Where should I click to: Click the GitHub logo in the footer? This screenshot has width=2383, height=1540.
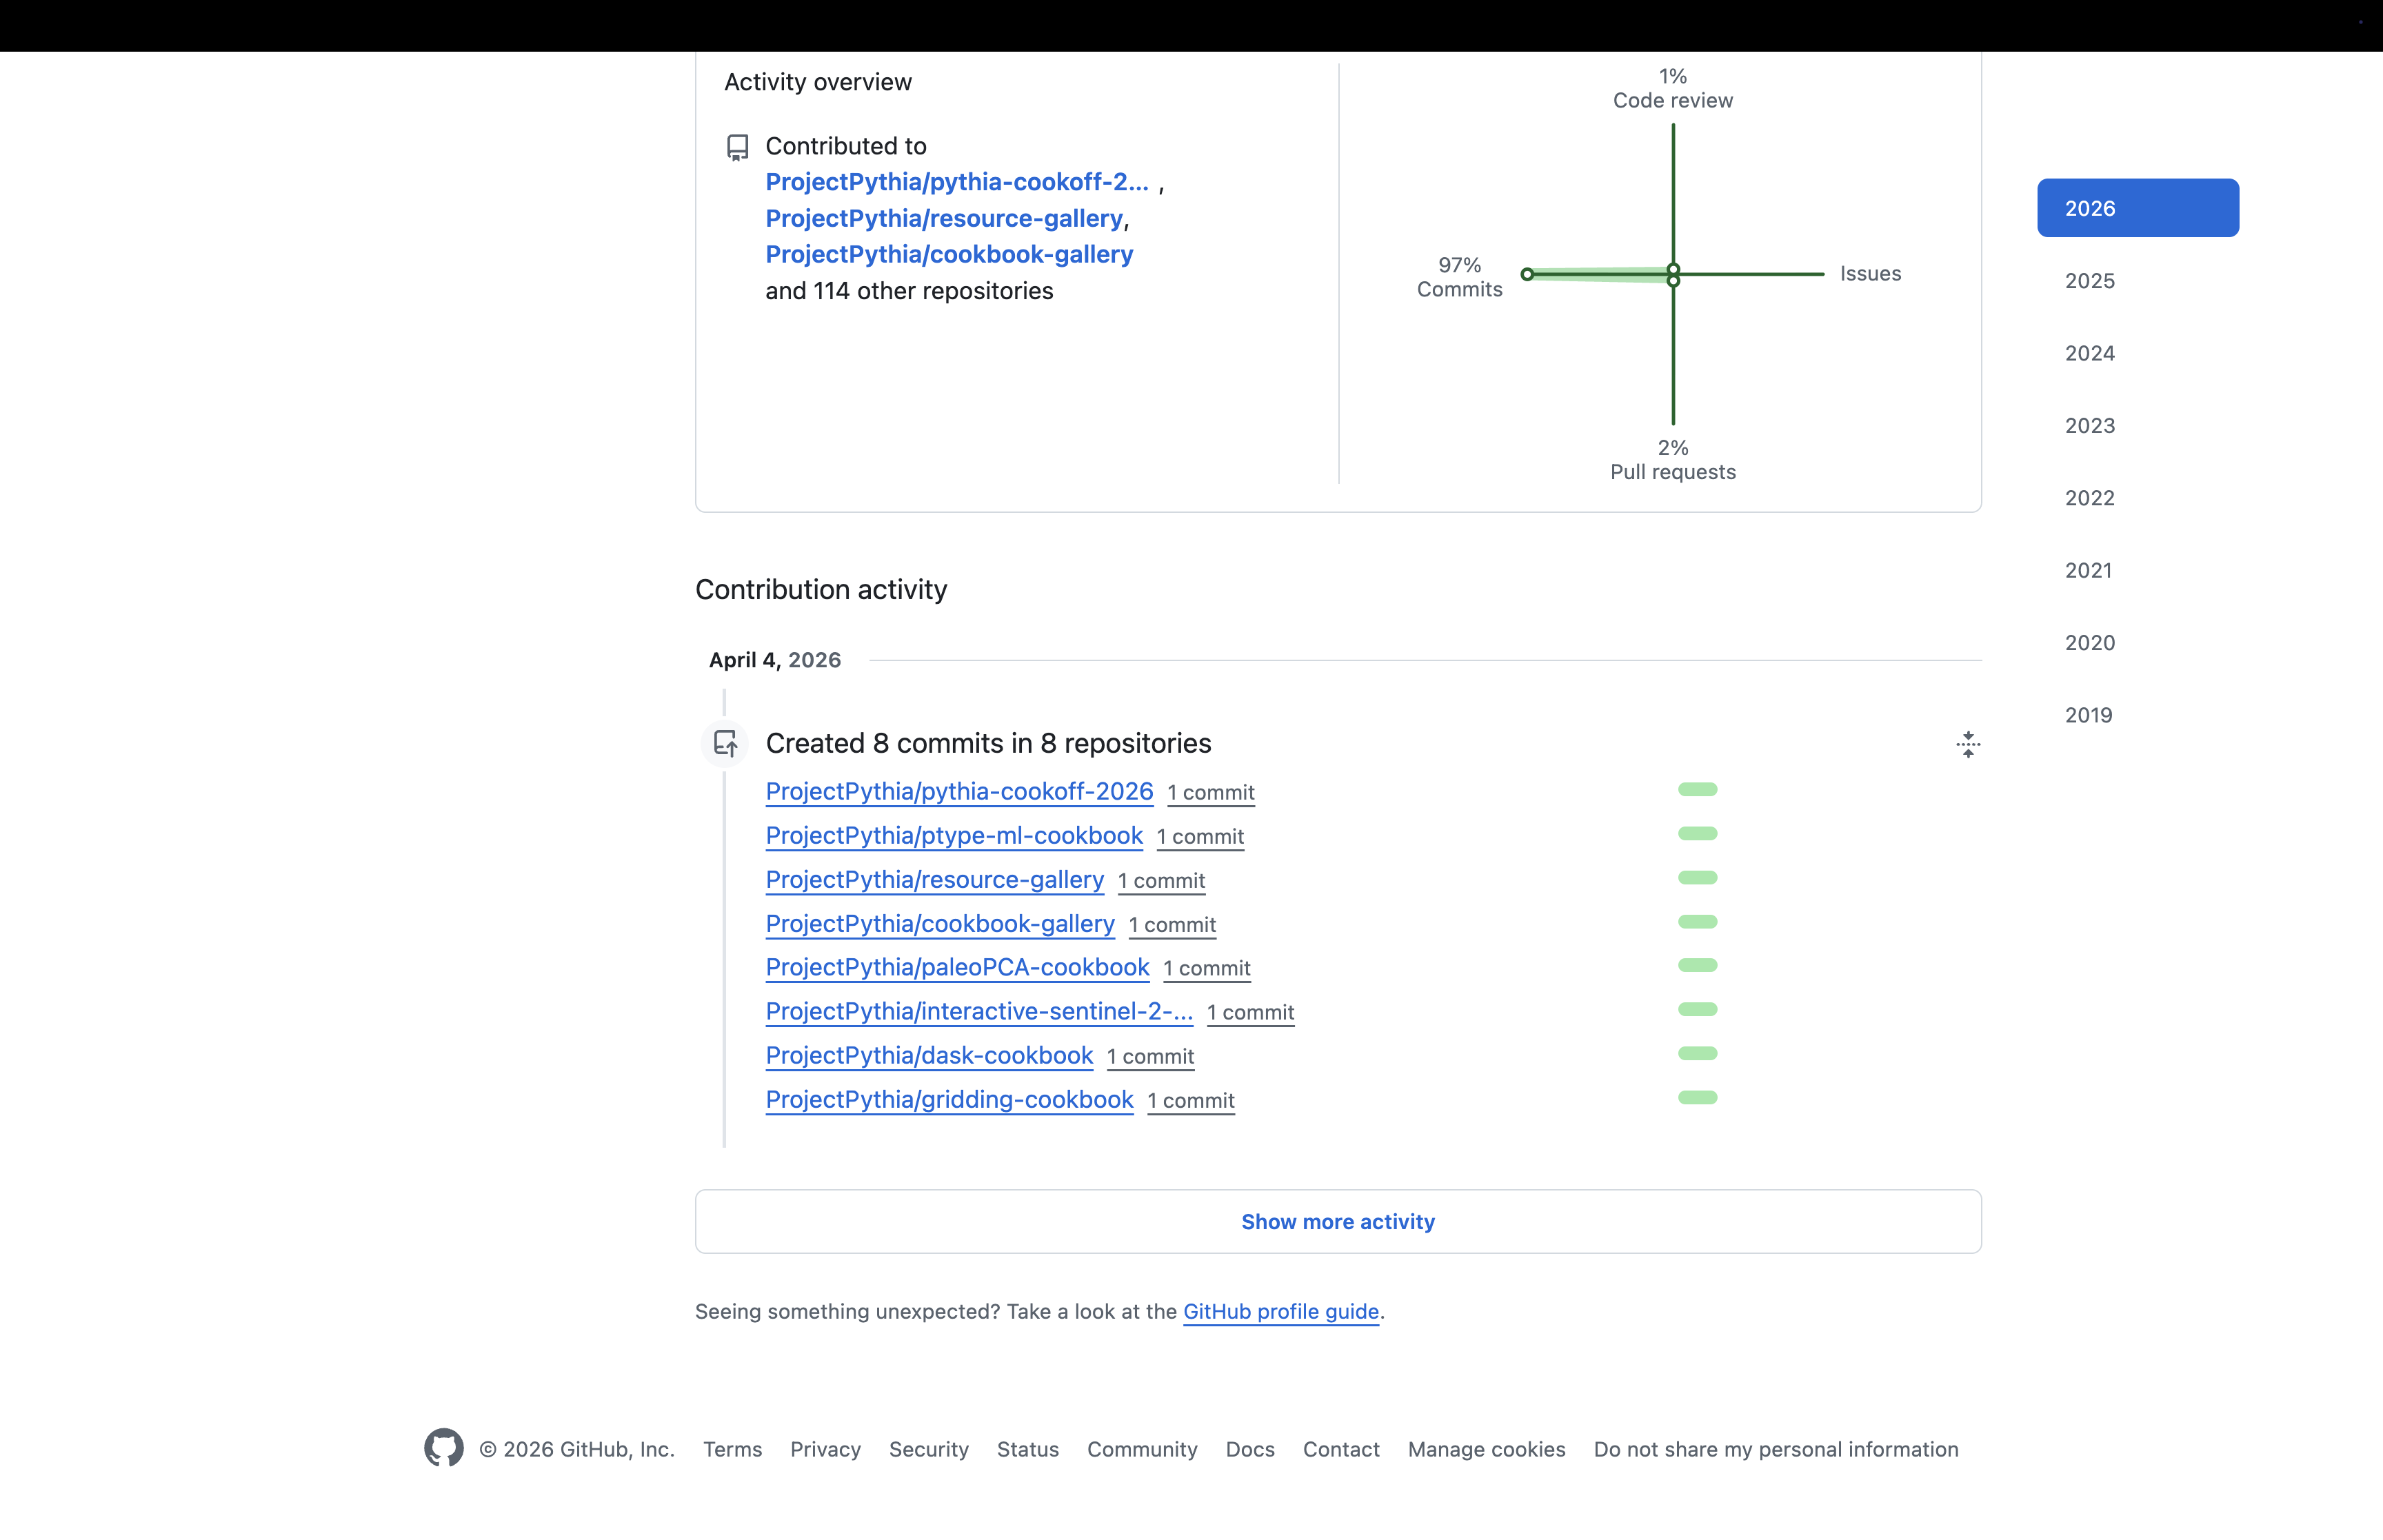pos(443,1448)
